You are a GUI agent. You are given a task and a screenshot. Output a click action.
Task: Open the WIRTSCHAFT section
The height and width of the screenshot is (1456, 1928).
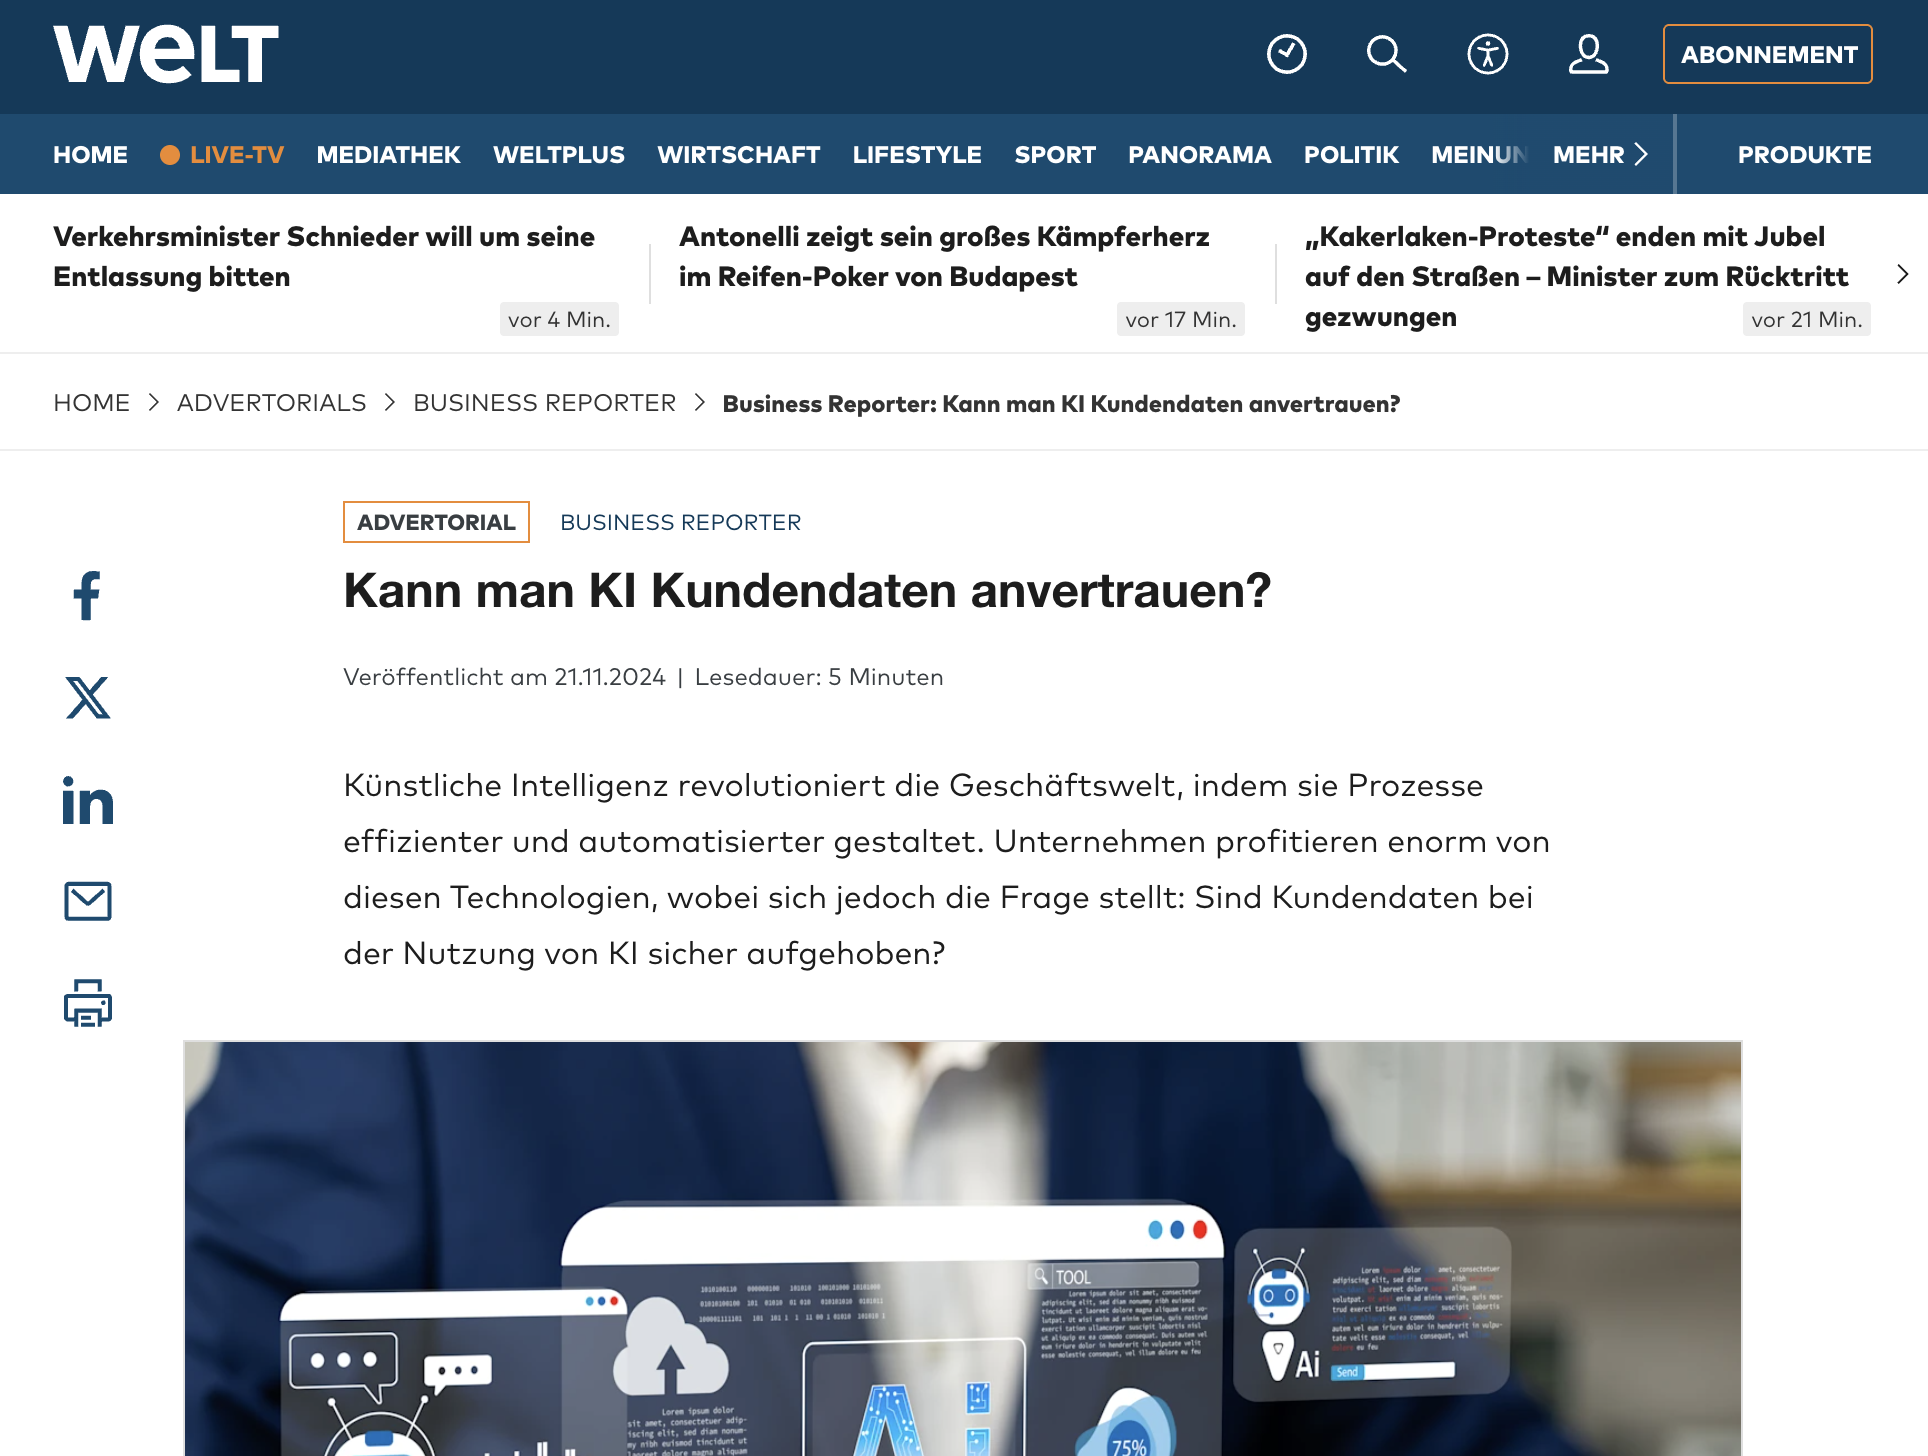[x=739, y=155]
